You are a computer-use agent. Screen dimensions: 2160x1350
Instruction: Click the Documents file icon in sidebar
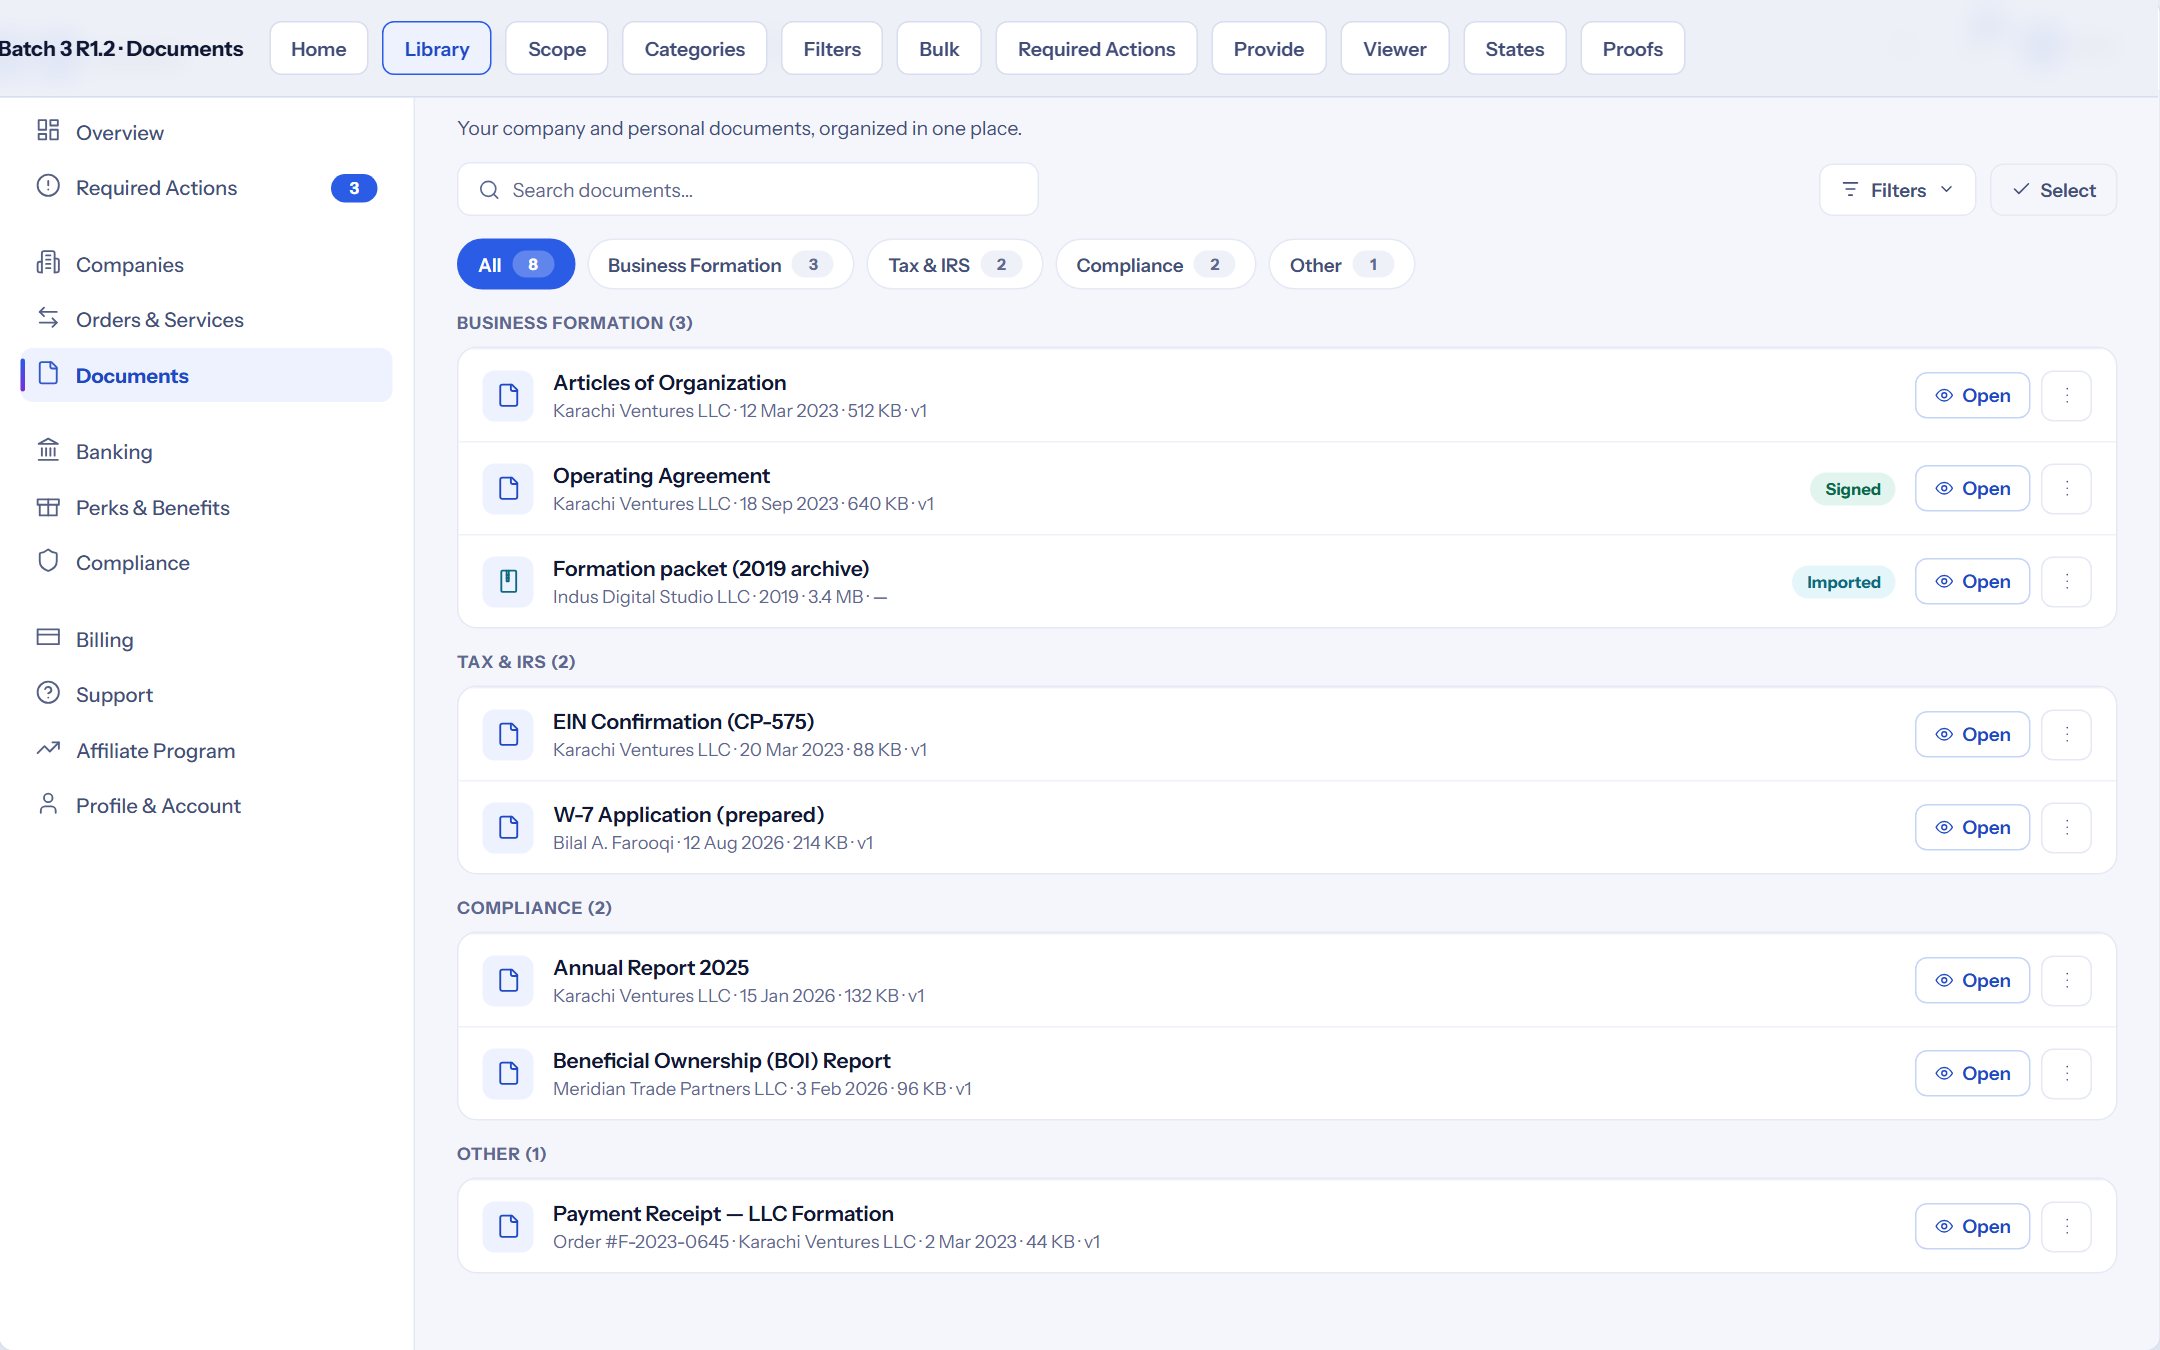48,374
